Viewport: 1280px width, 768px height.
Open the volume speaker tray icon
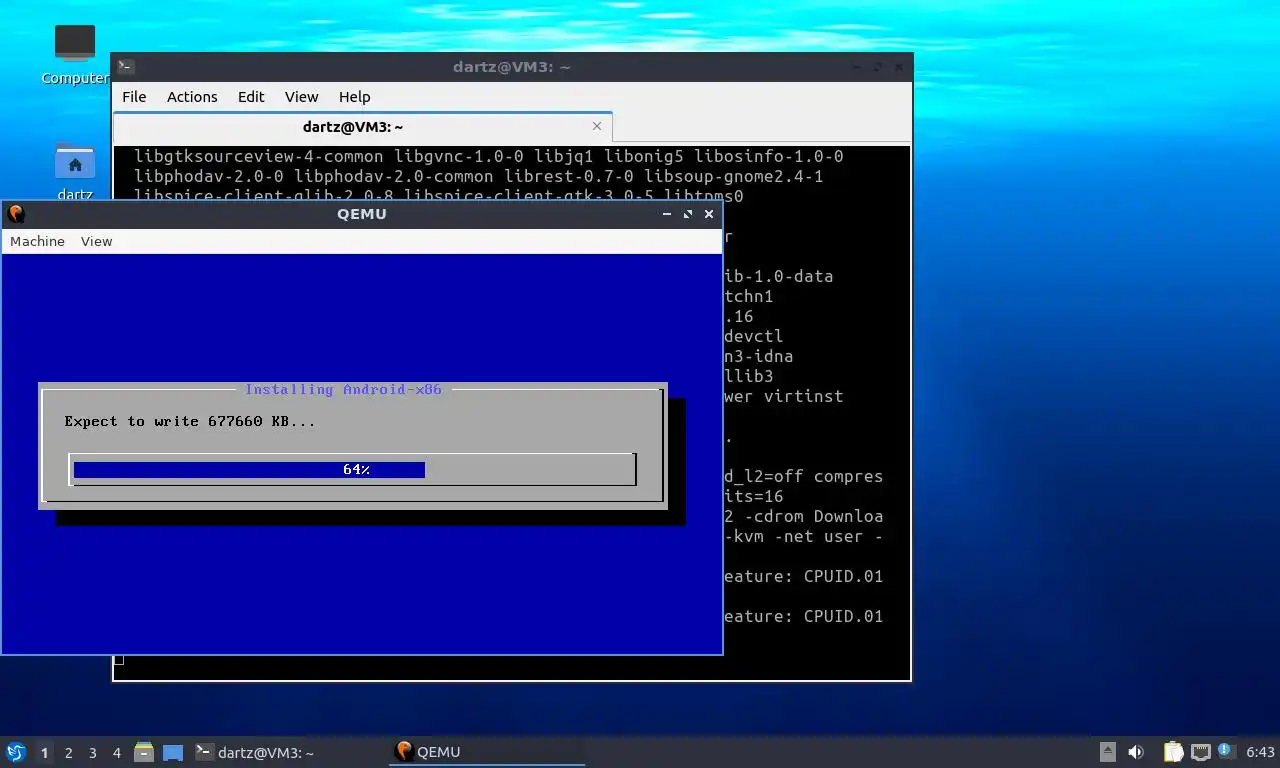click(x=1136, y=752)
